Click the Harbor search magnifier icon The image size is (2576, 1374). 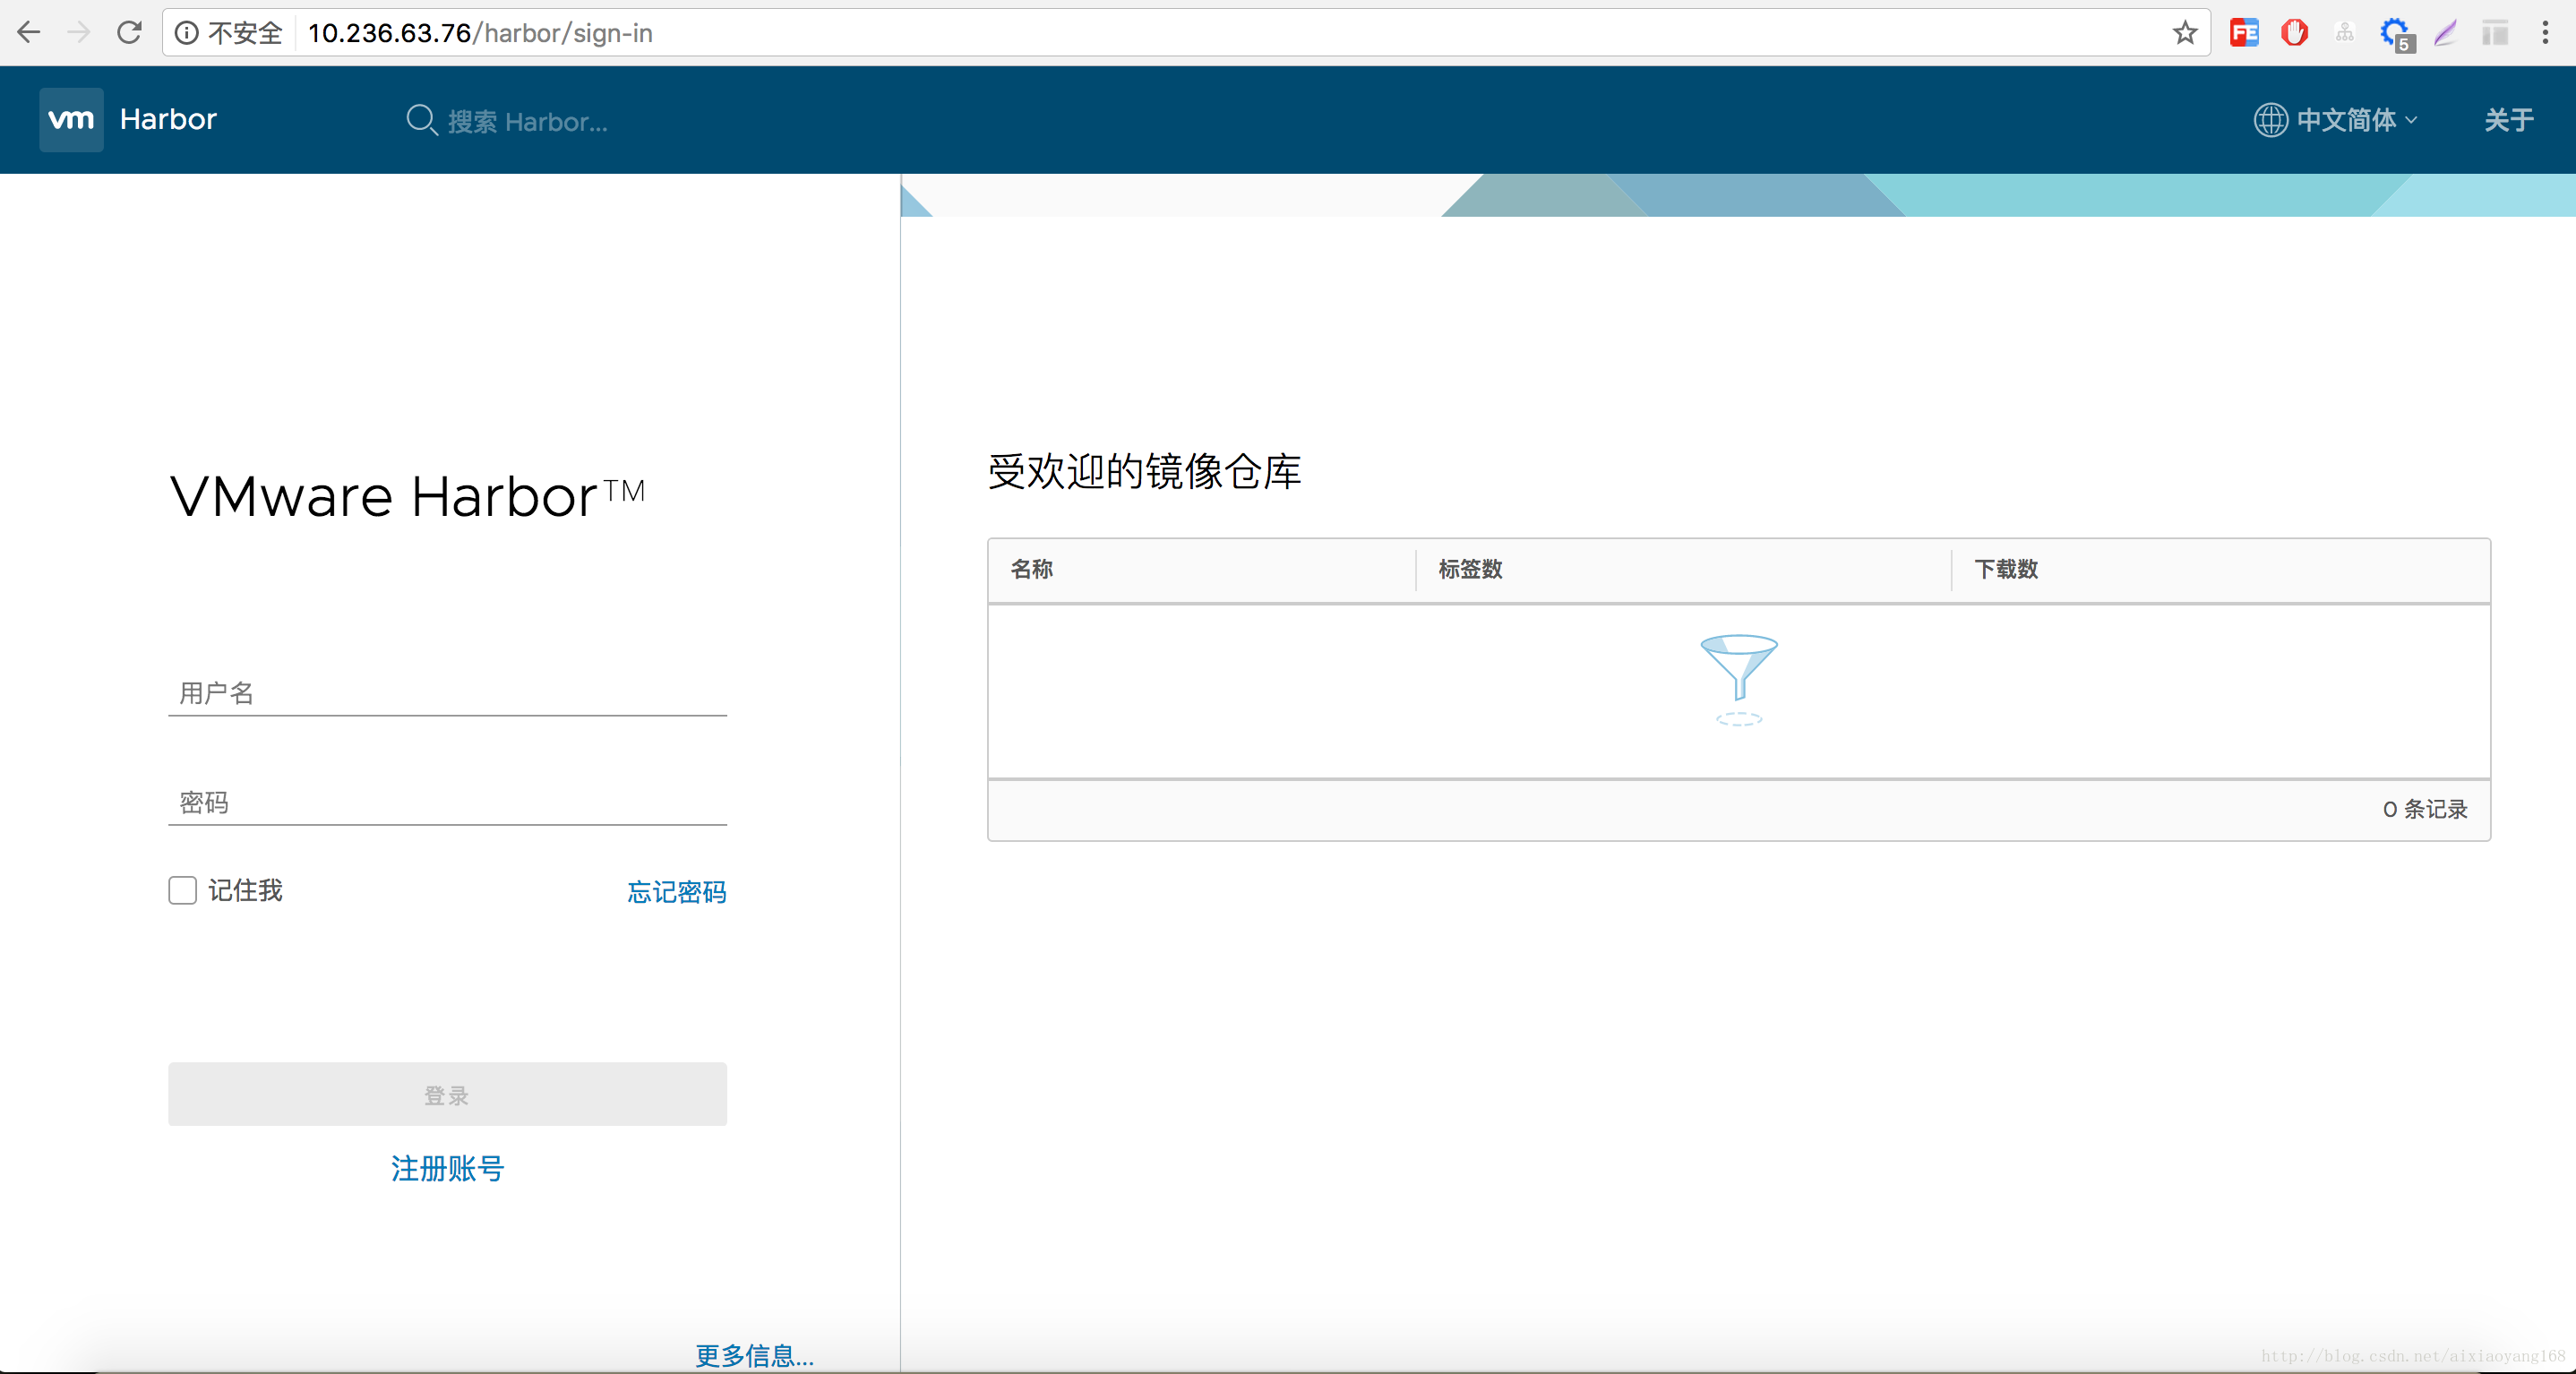(422, 120)
